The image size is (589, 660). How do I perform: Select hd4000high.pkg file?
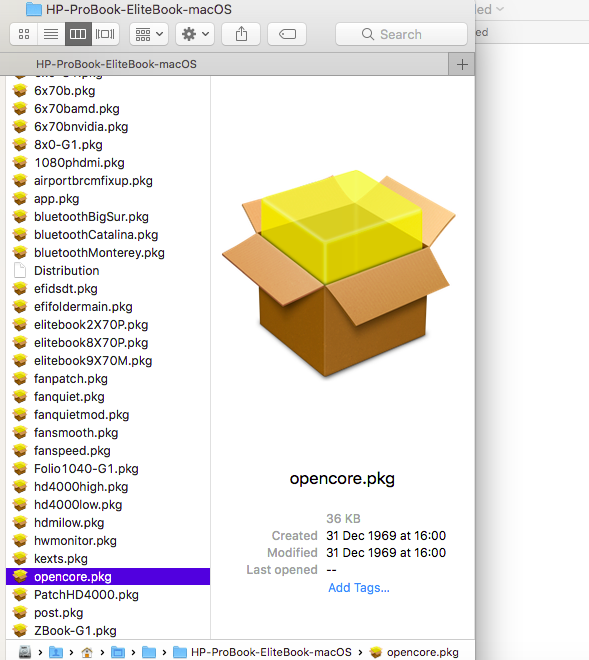[x=108, y=487]
